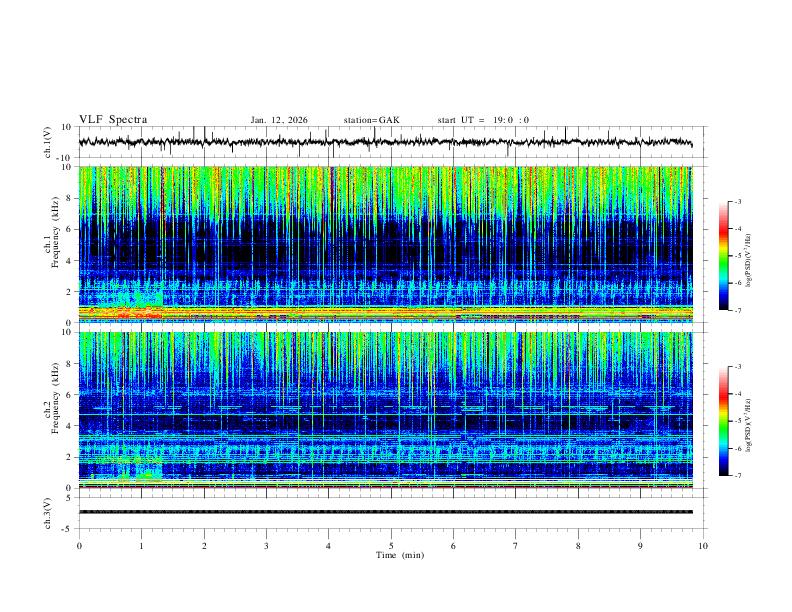792x612 pixels.
Task: Click the ch.2 Frequency (kHz) axis label
Action: coord(52,397)
